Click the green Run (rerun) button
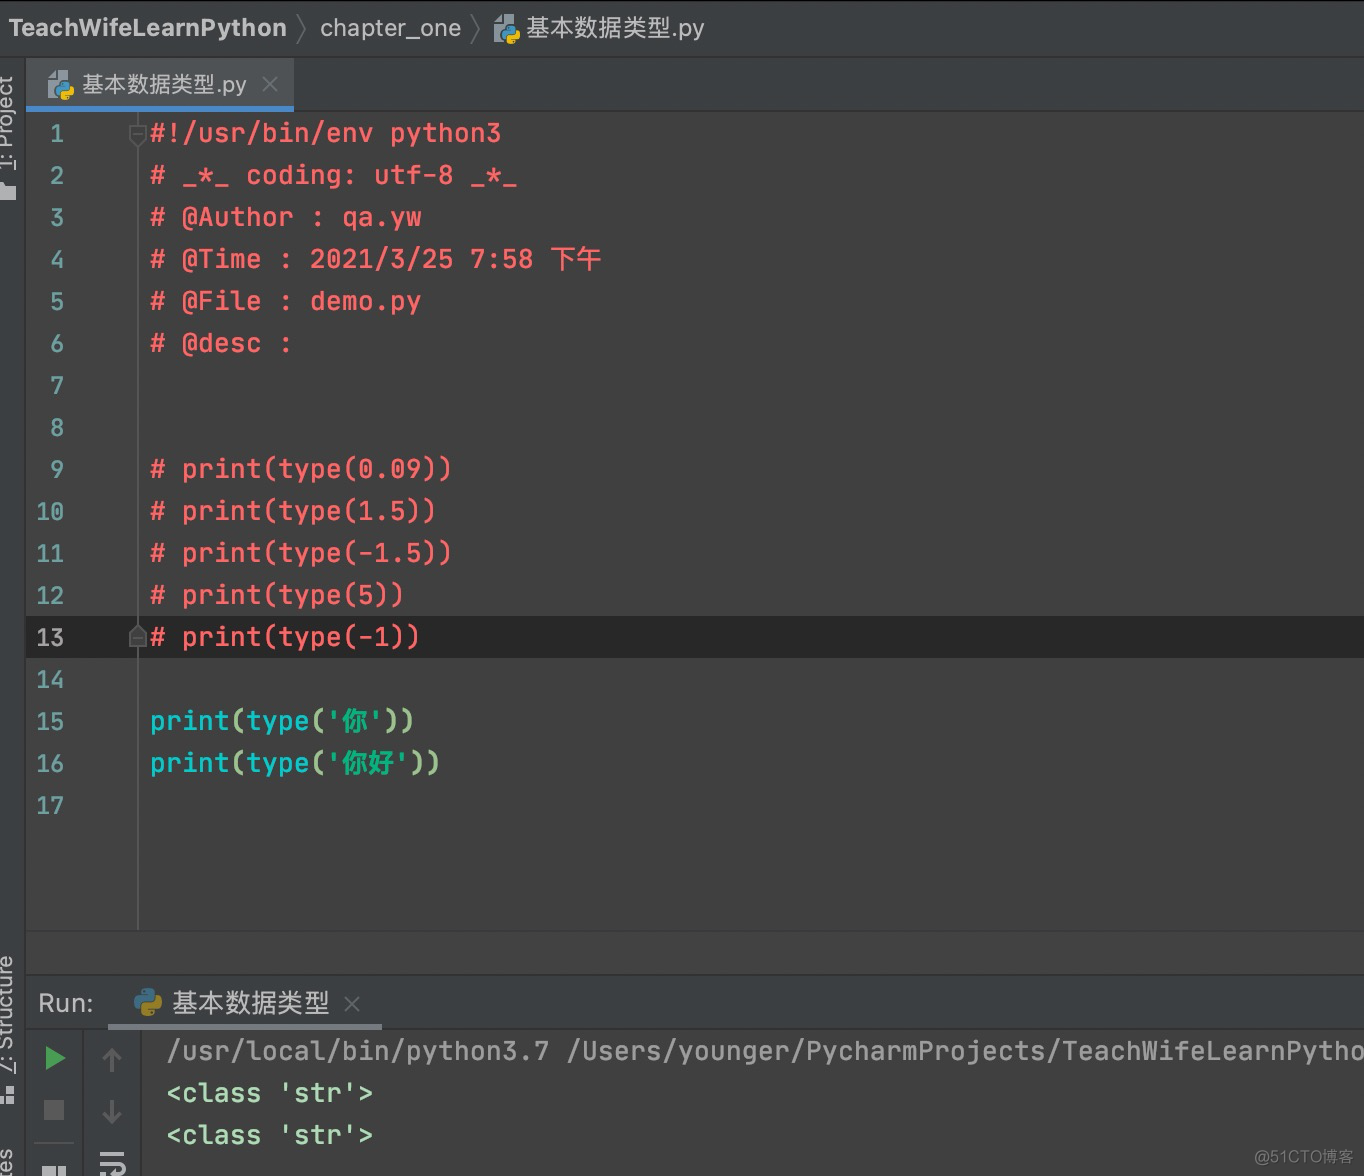The image size is (1364, 1176). pos(55,1058)
